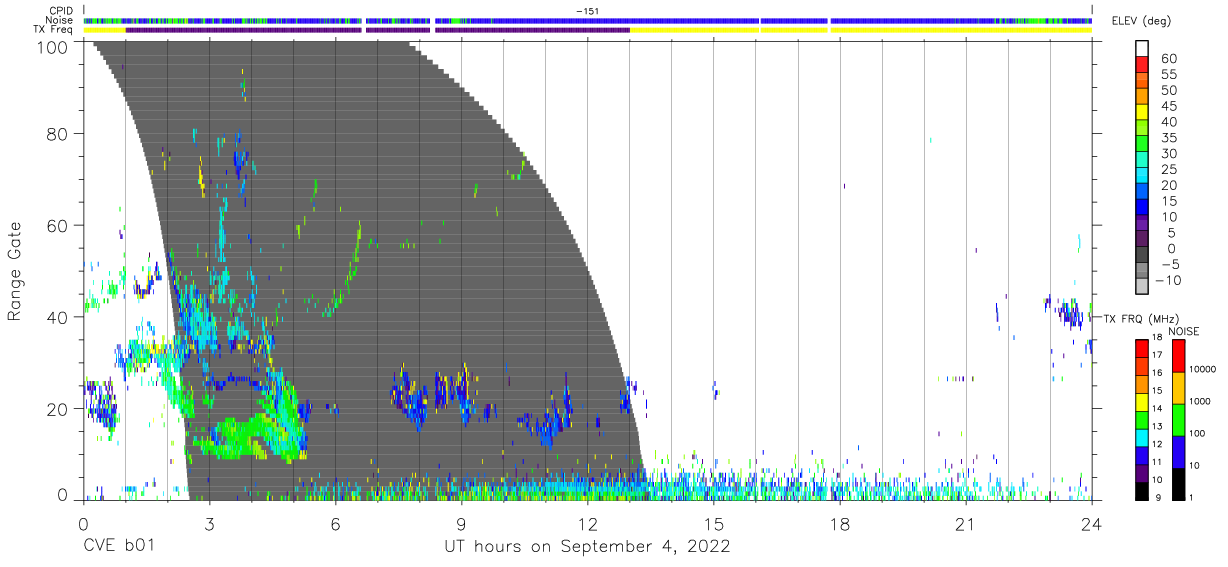Click the y-axis tick label 80
Screen dimensions: 1228x567
(57, 134)
